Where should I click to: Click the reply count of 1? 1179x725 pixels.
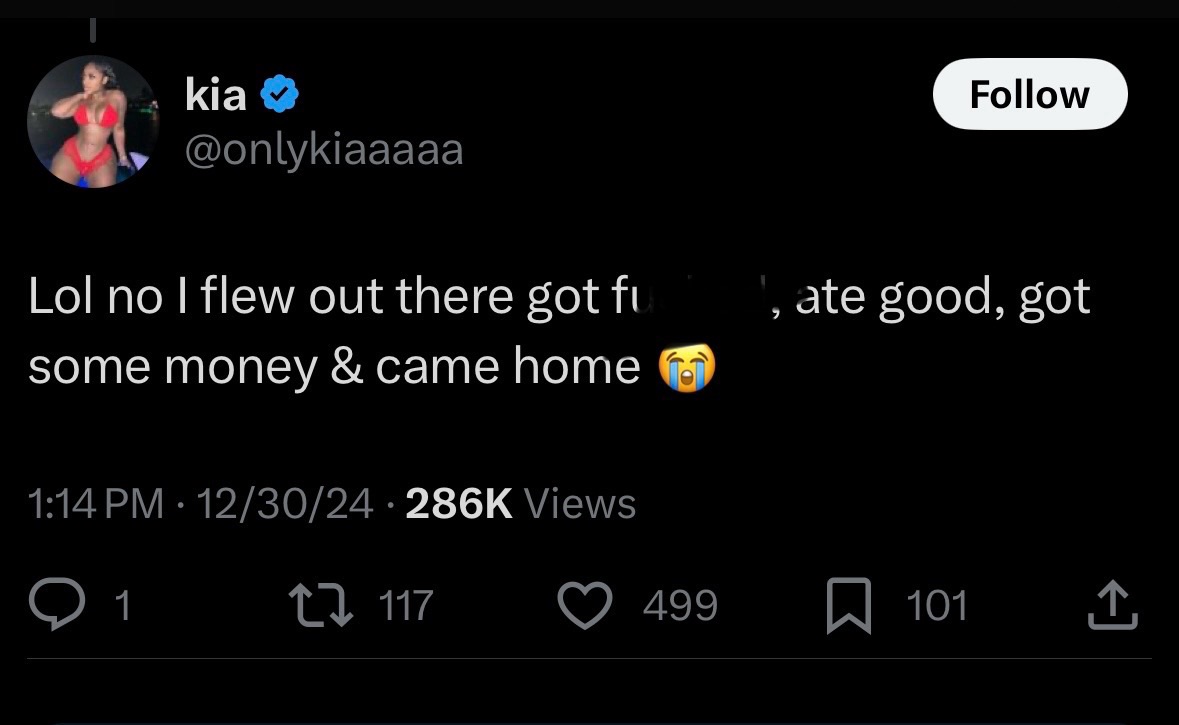click(x=122, y=606)
